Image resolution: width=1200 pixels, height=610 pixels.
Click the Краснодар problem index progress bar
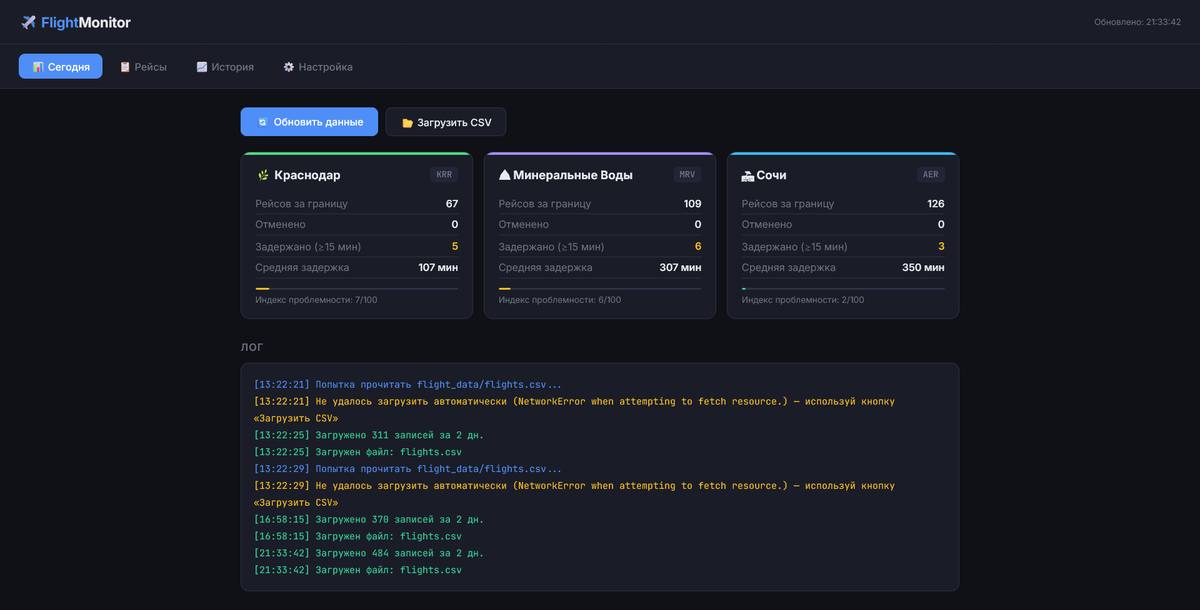coord(357,289)
